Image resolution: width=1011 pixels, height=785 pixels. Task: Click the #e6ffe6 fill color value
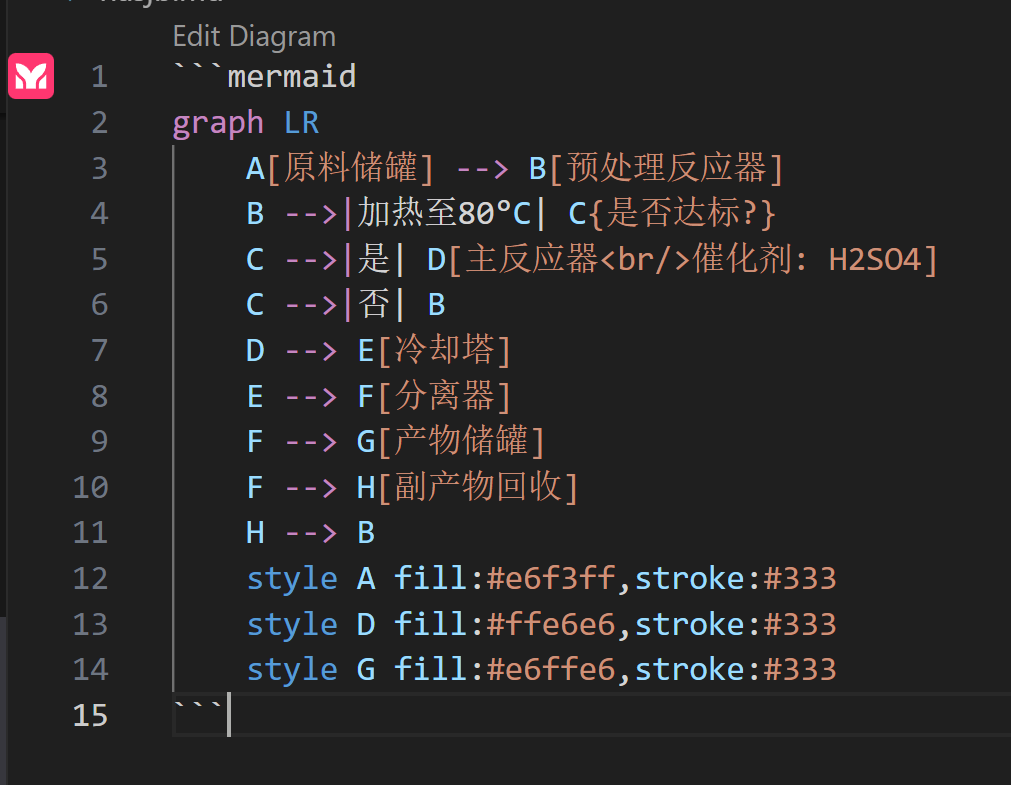pyautogui.click(x=551, y=669)
